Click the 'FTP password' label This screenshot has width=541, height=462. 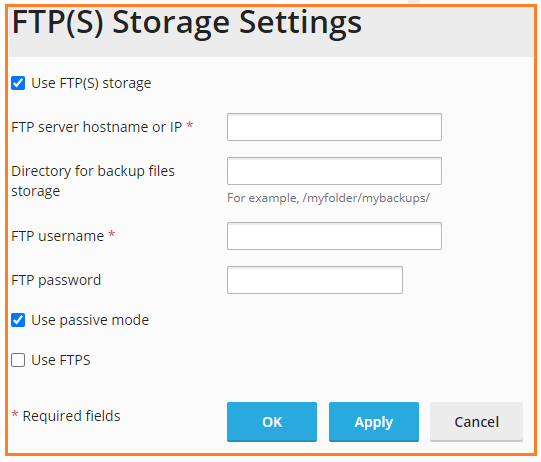(x=56, y=281)
